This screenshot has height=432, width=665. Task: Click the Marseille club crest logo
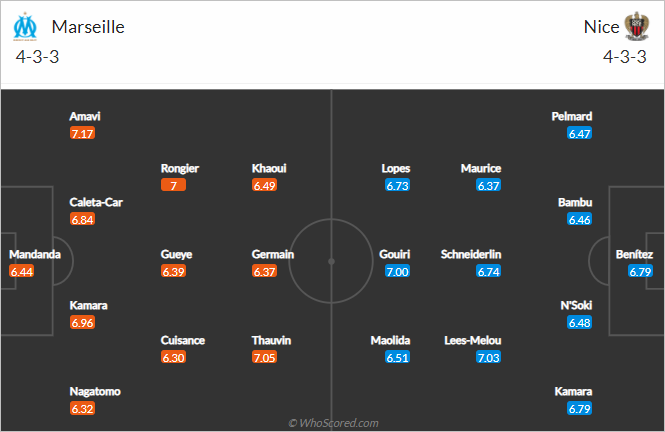click(x=25, y=27)
